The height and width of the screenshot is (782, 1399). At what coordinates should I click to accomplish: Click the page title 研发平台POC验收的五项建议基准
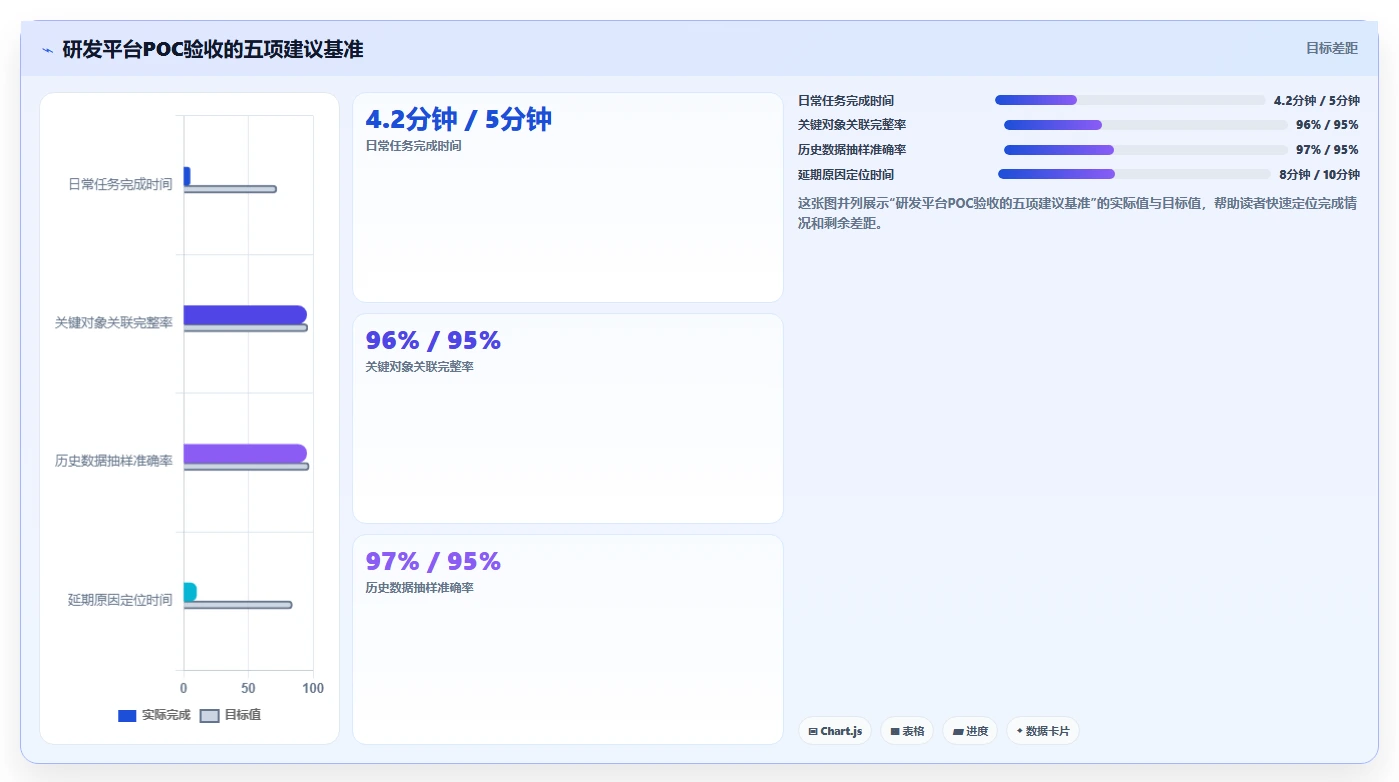tap(213, 49)
